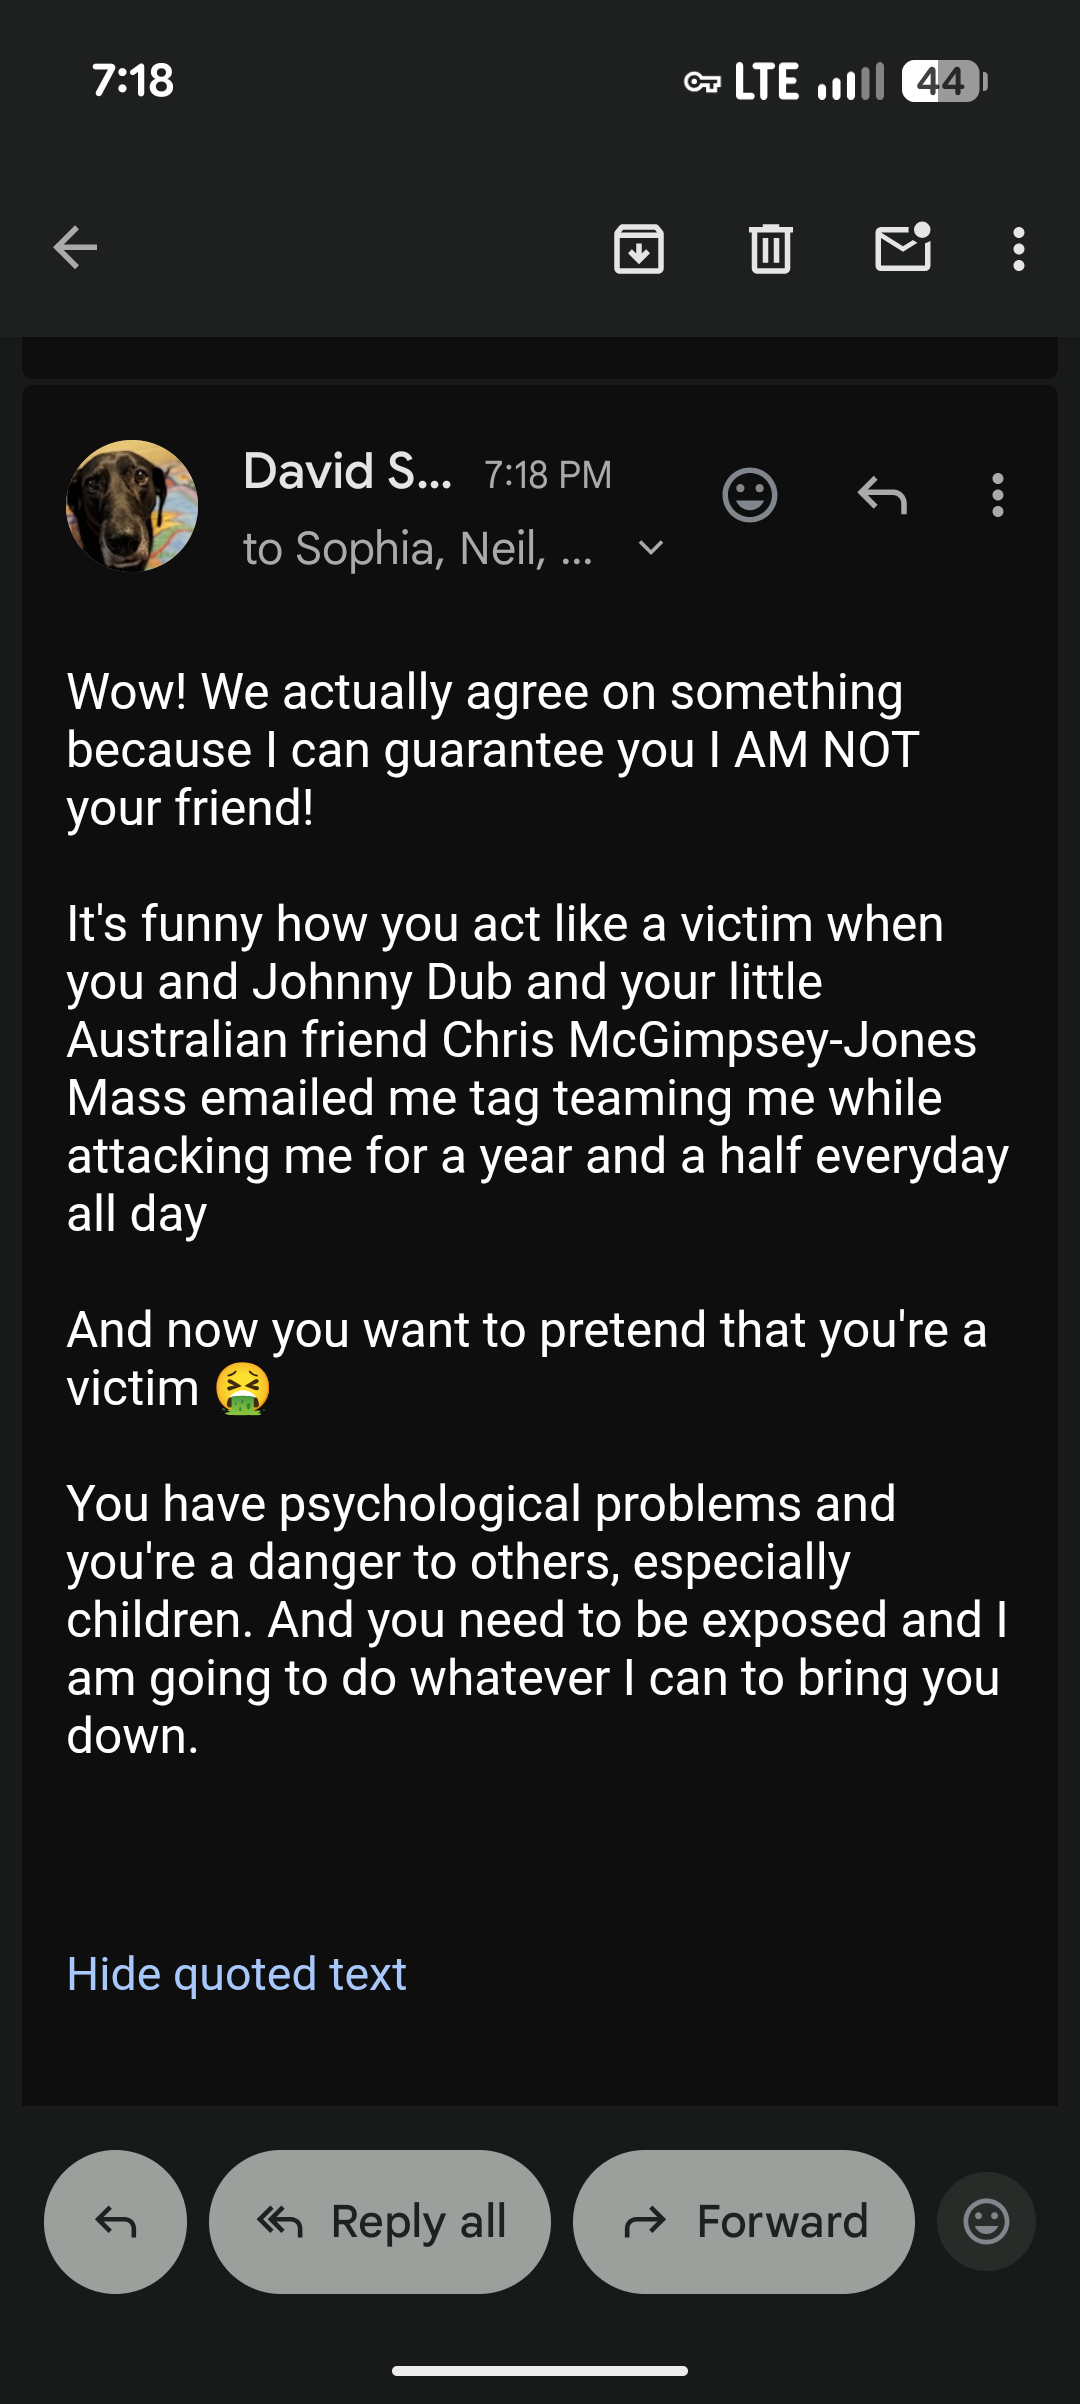Hide quoted text in the message

(236, 1973)
